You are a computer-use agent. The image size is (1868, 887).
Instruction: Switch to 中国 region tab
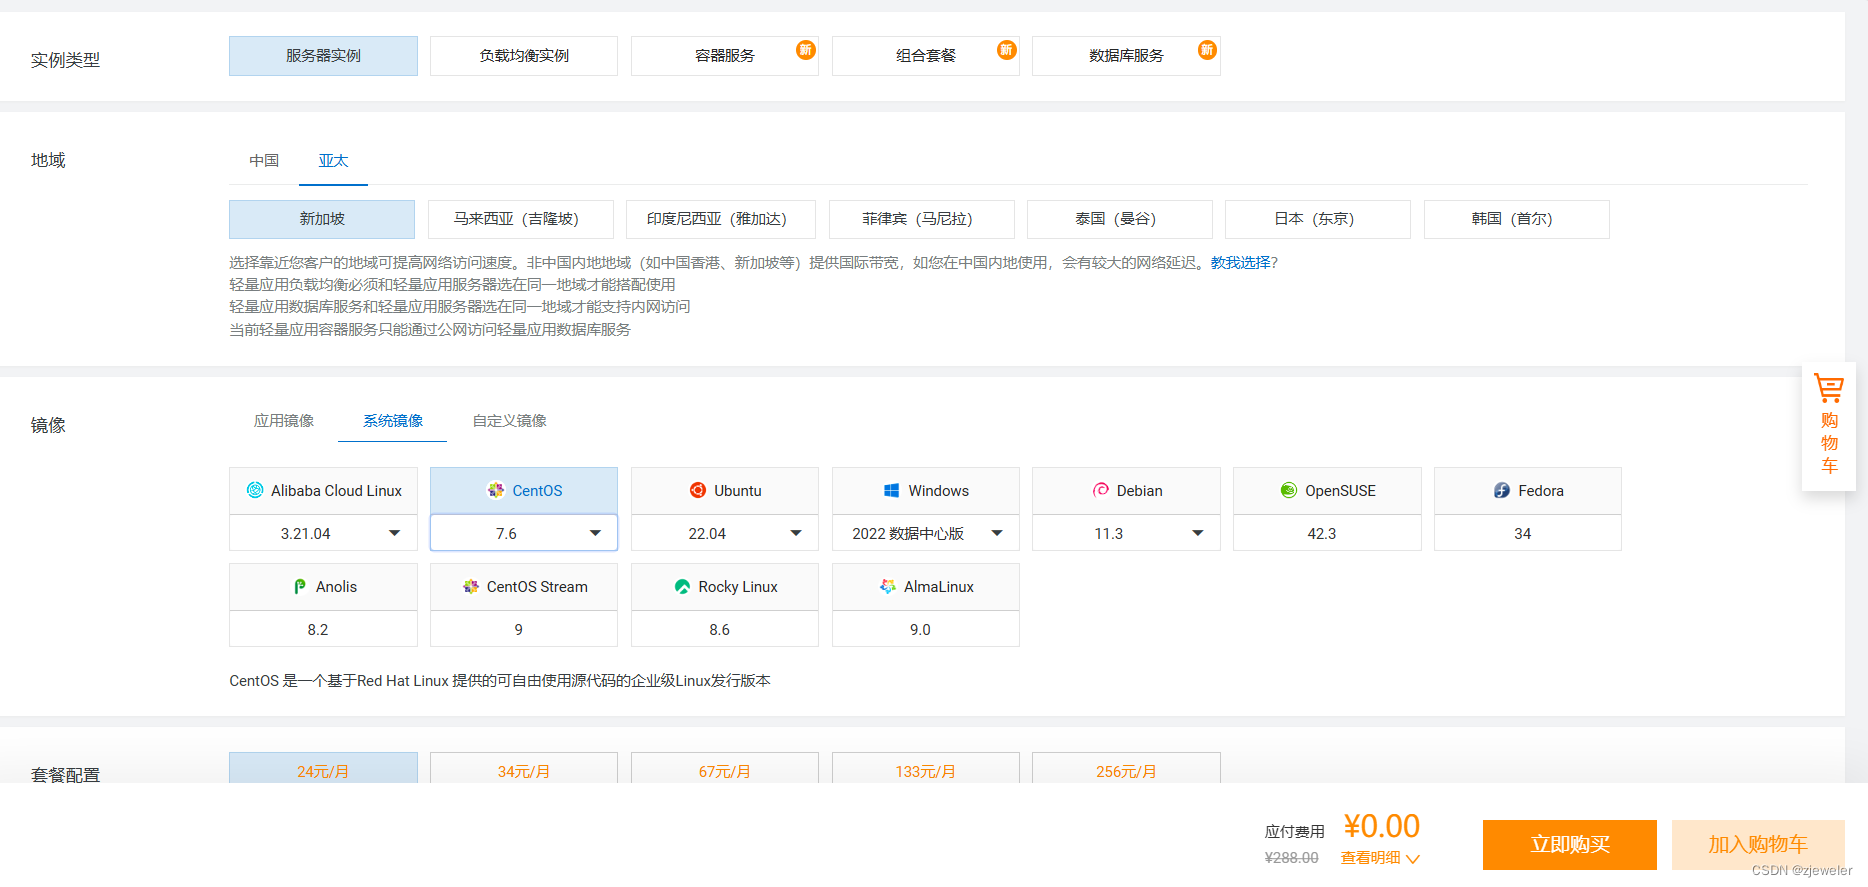pos(264,161)
